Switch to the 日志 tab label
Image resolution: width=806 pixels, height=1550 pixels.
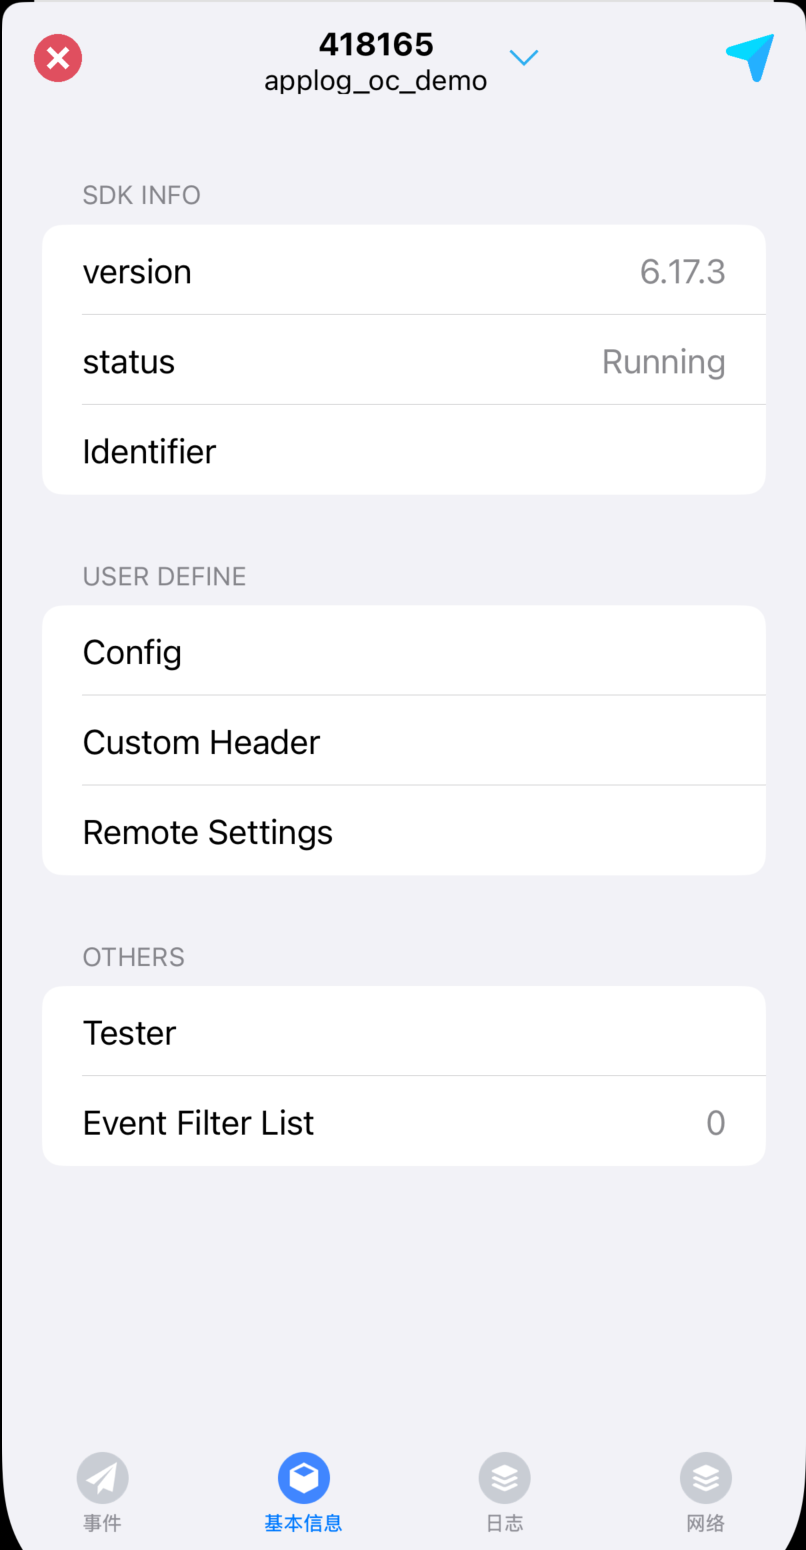point(505,1524)
